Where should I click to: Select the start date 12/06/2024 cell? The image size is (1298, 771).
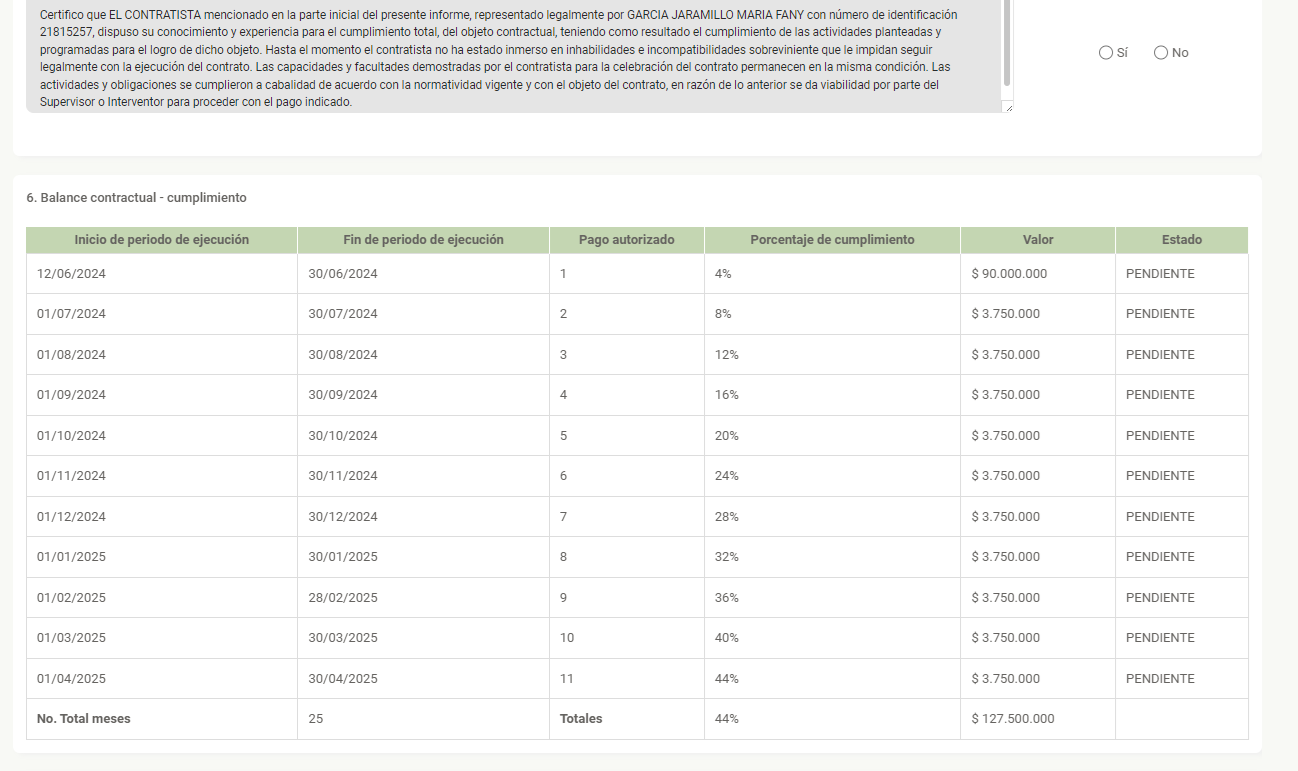pos(162,274)
